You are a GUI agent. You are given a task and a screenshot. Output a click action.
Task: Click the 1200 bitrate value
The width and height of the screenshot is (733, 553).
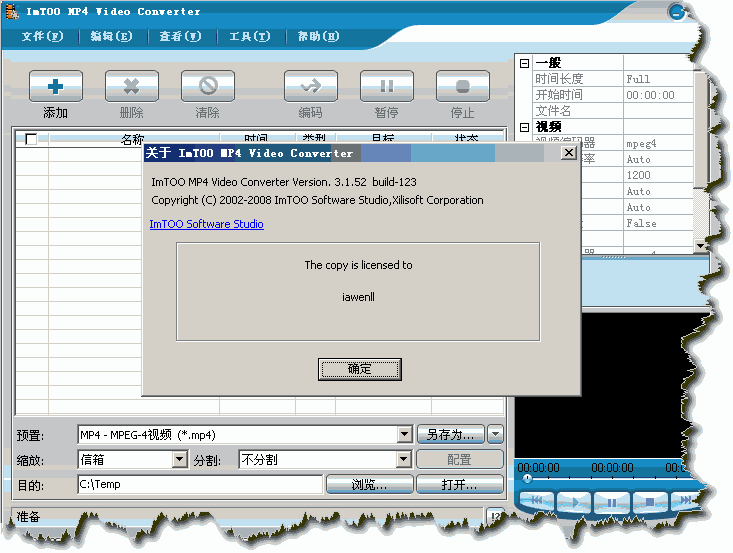639,175
